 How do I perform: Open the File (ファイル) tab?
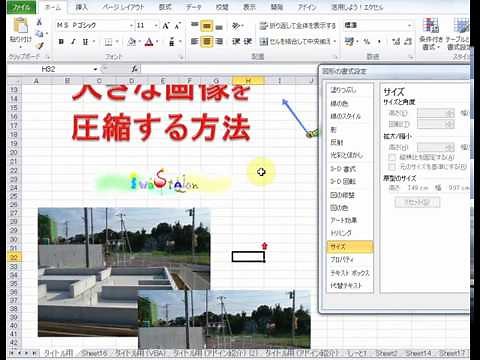click(22, 7)
